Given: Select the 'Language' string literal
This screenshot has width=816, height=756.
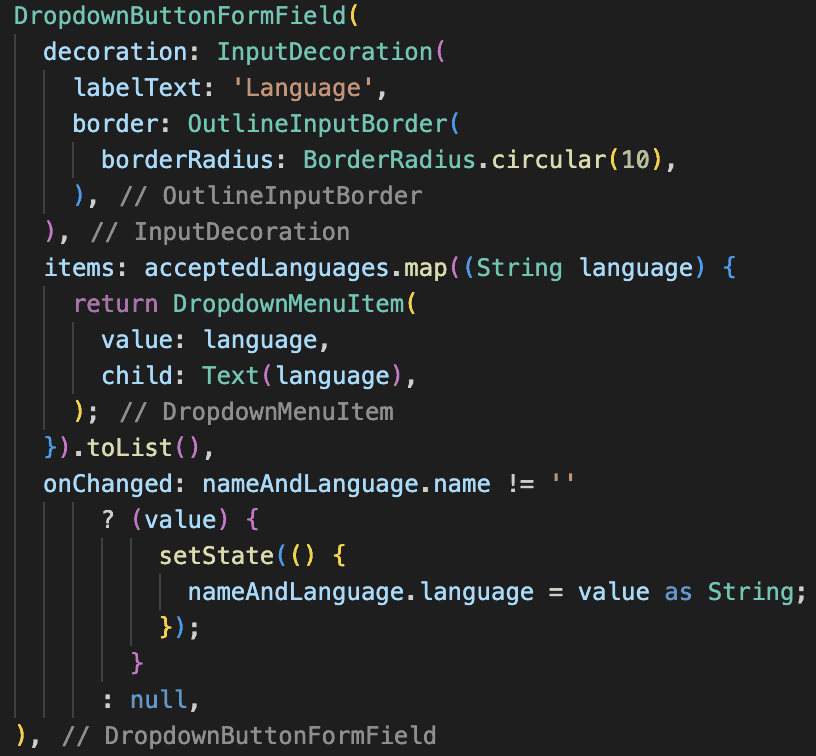Looking at the screenshot, I should [x=303, y=87].
